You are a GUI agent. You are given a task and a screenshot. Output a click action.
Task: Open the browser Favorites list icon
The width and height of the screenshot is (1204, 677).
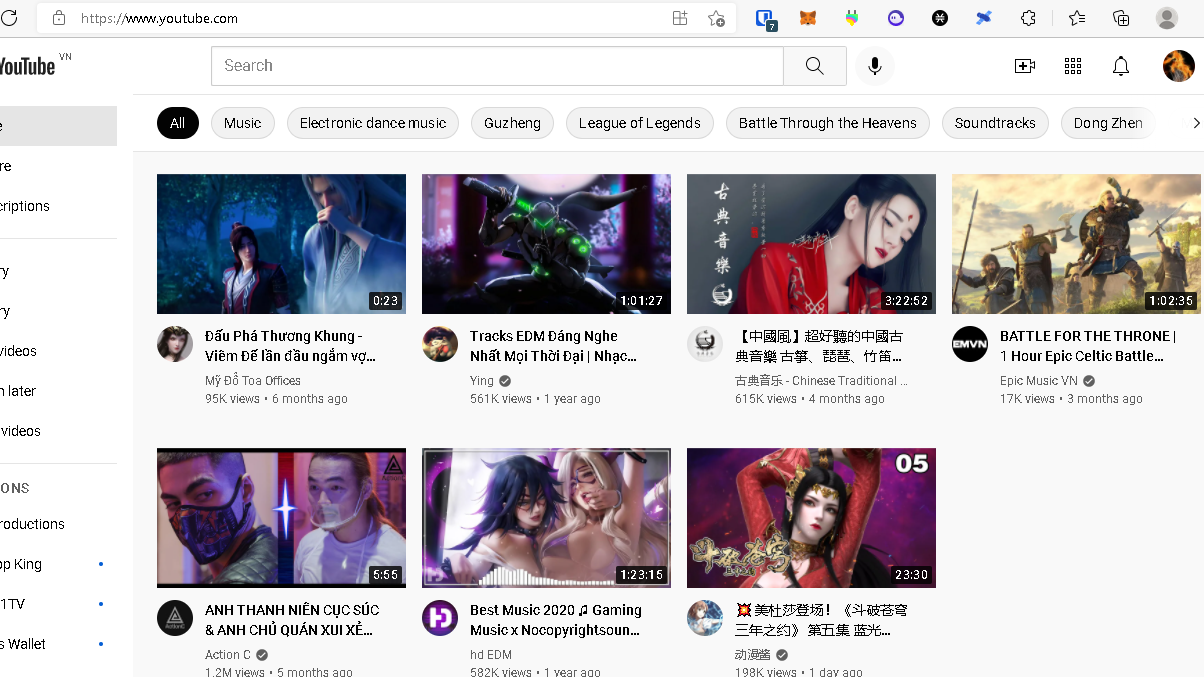[1077, 18]
